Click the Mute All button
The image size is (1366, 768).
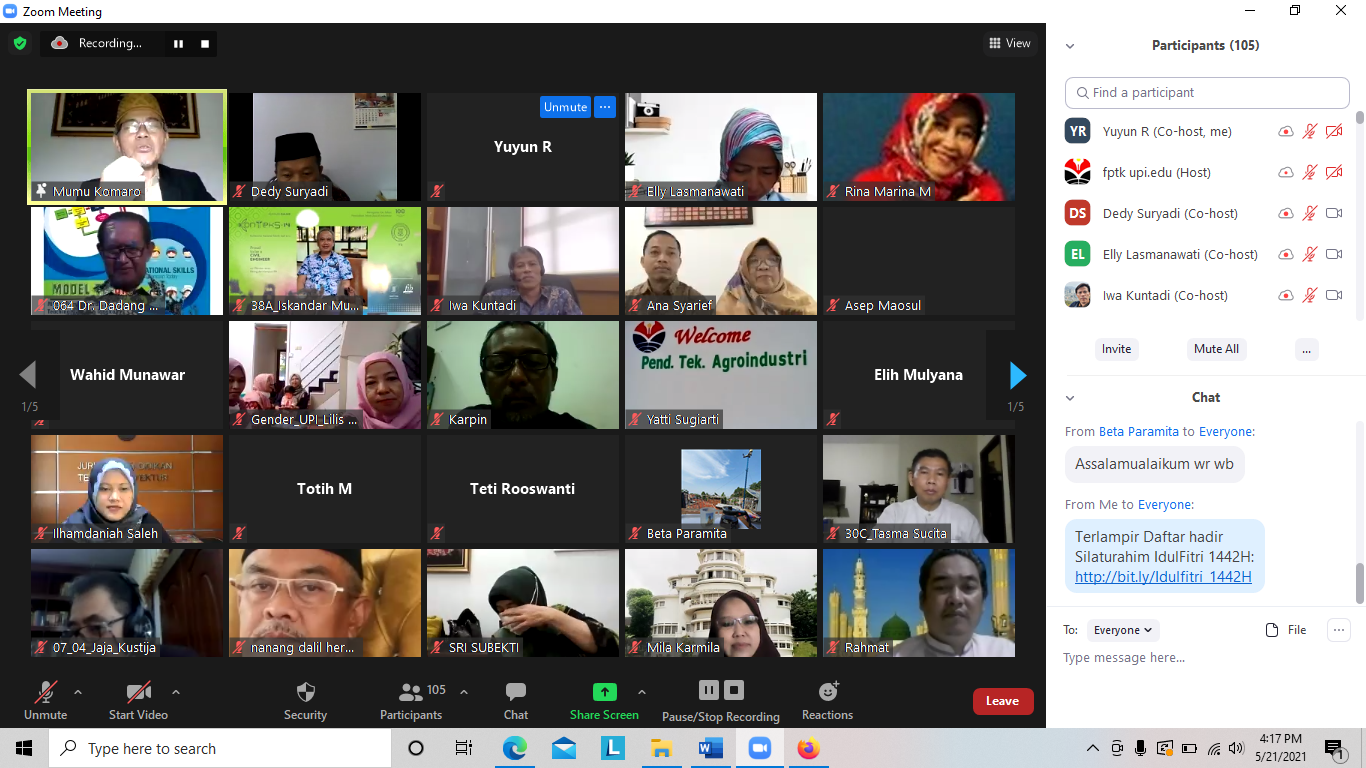click(1216, 349)
